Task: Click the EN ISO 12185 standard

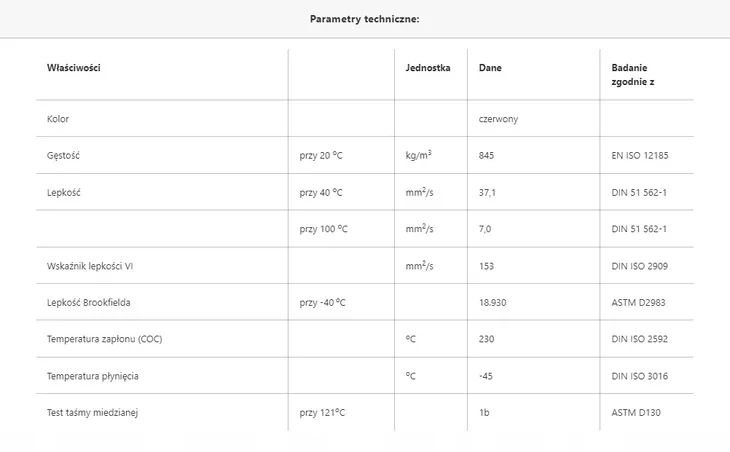Action: tap(640, 156)
